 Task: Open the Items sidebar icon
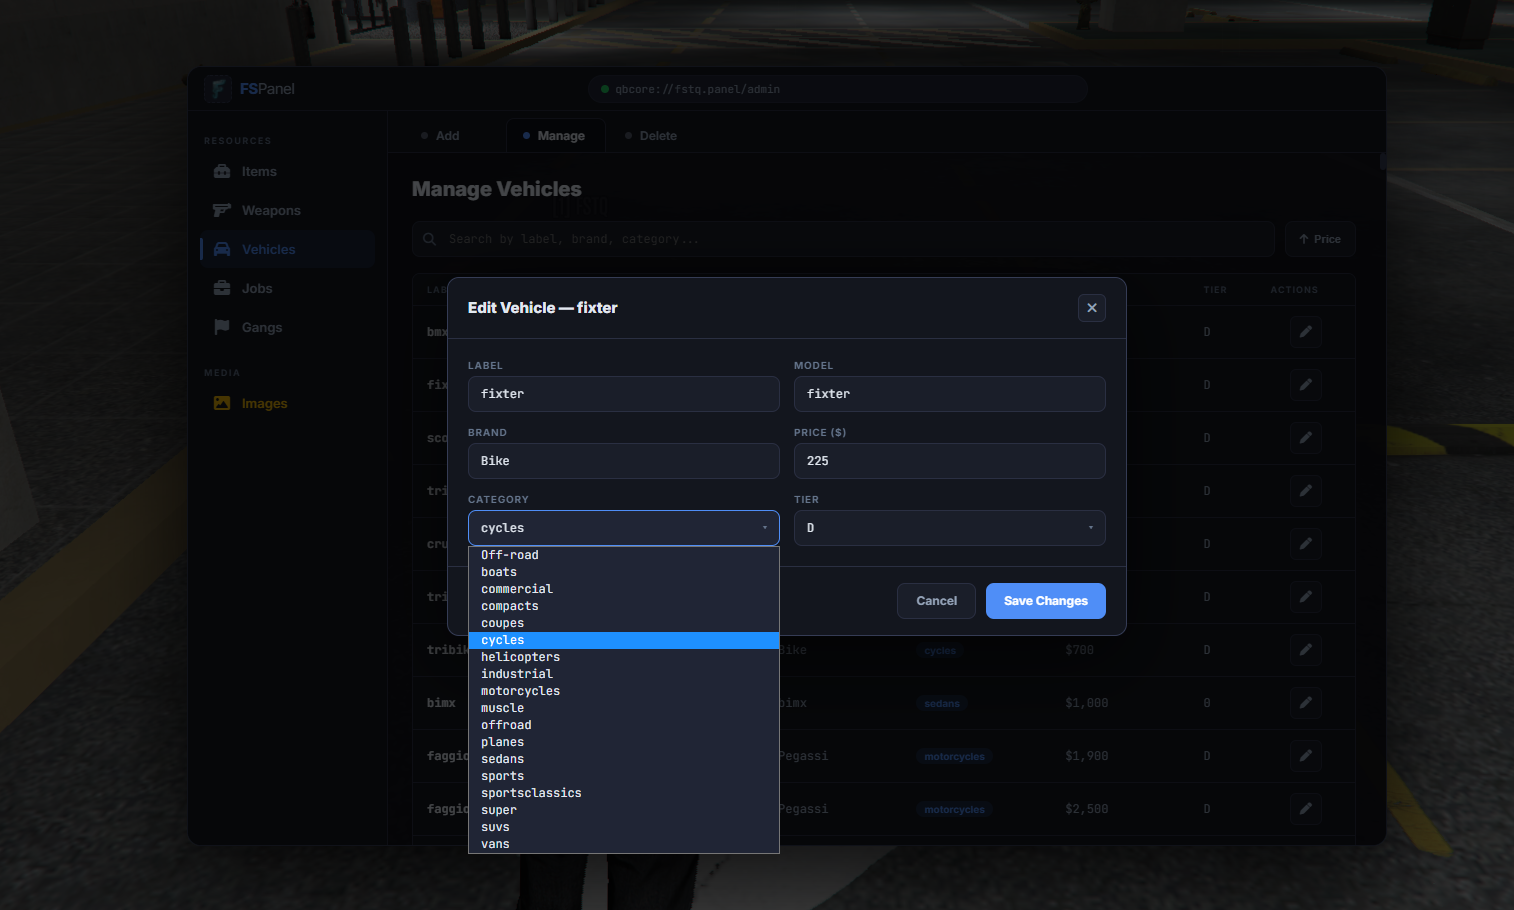tap(222, 172)
